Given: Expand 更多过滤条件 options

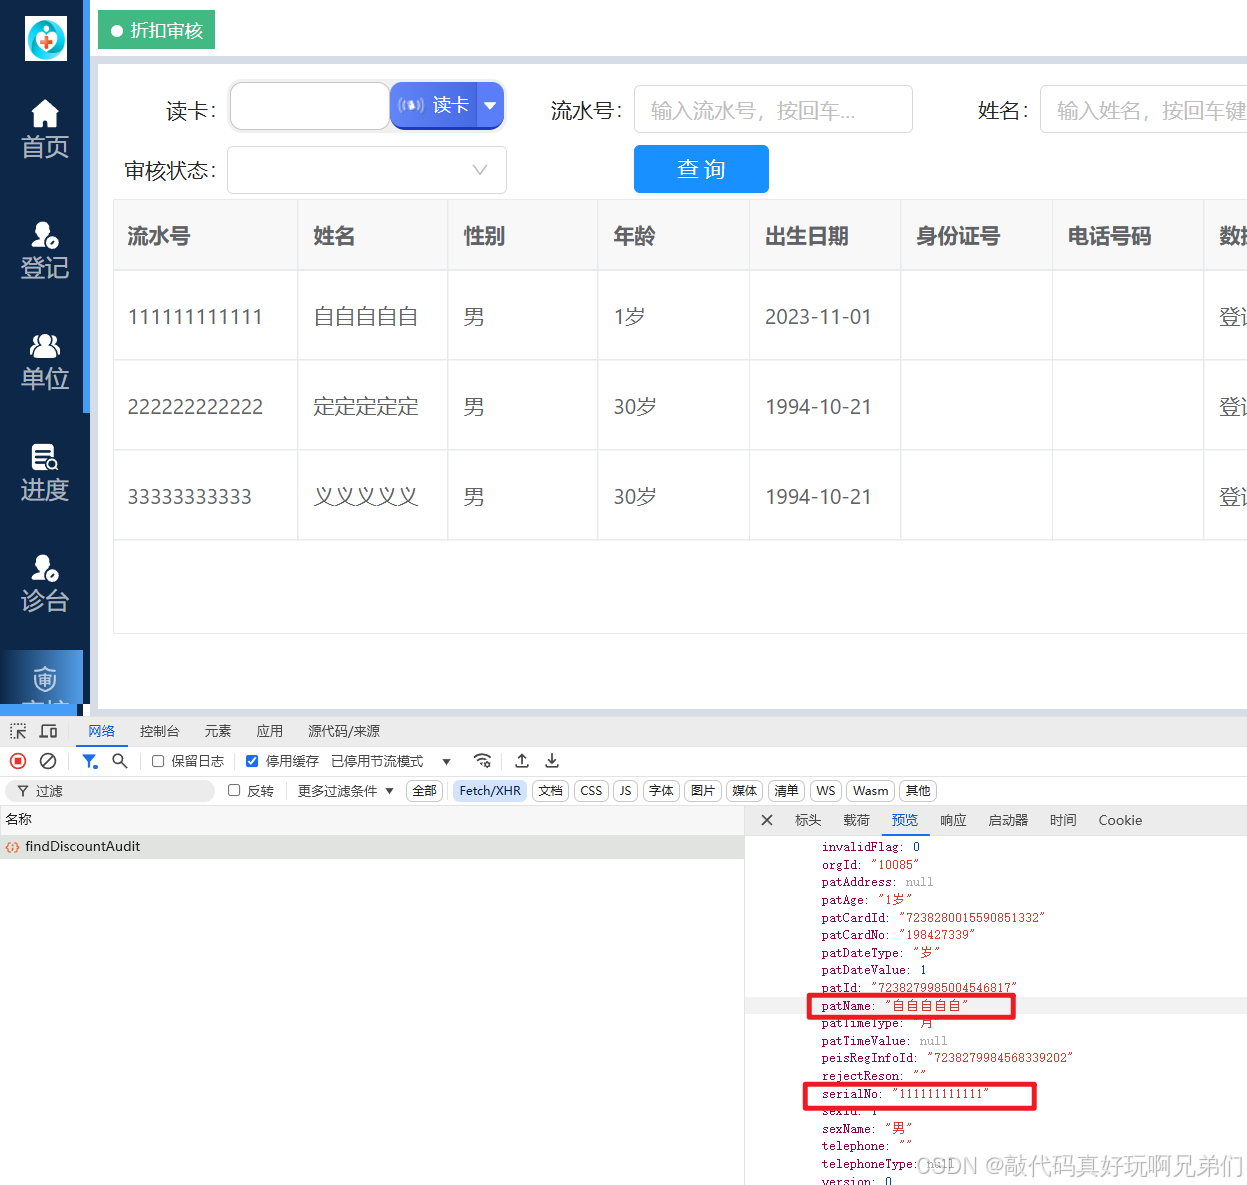Looking at the screenshot, I should (343, 790).
